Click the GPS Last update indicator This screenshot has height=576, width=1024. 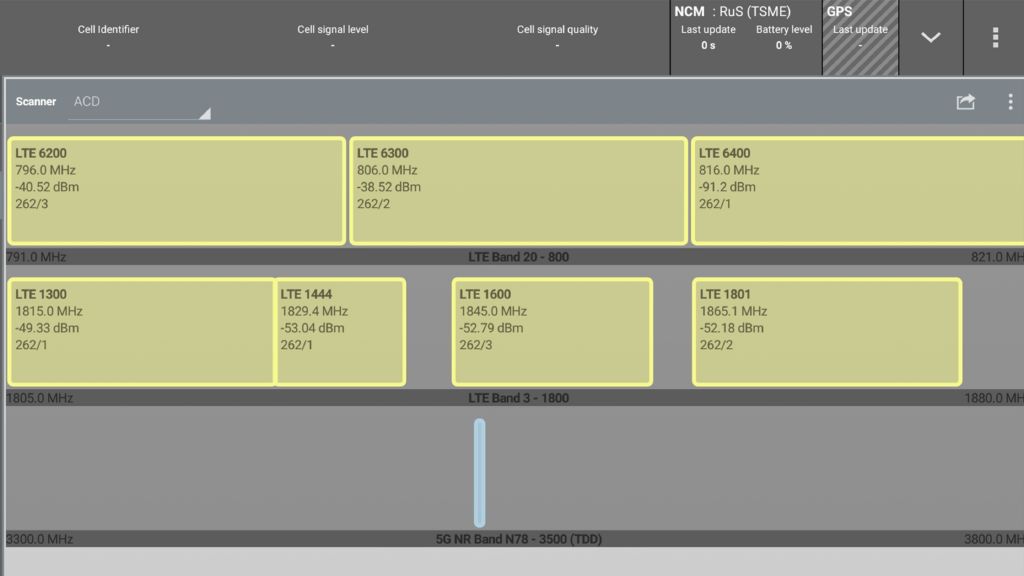pyautogui.click(x=859, y=36)
